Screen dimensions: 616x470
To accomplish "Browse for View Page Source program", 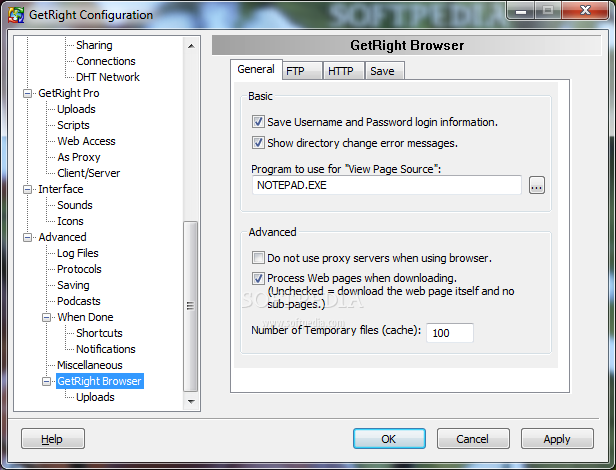I will tap(537, 185).
